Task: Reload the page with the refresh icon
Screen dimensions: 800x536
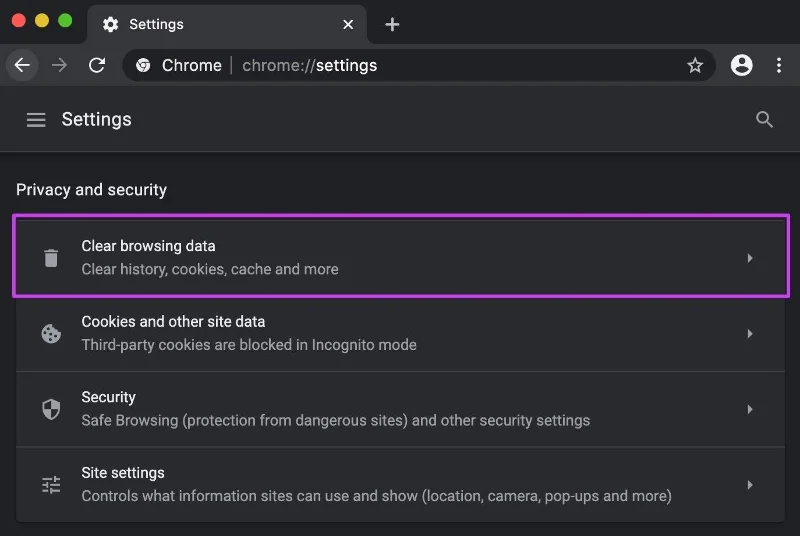Action: click(97, 65)
